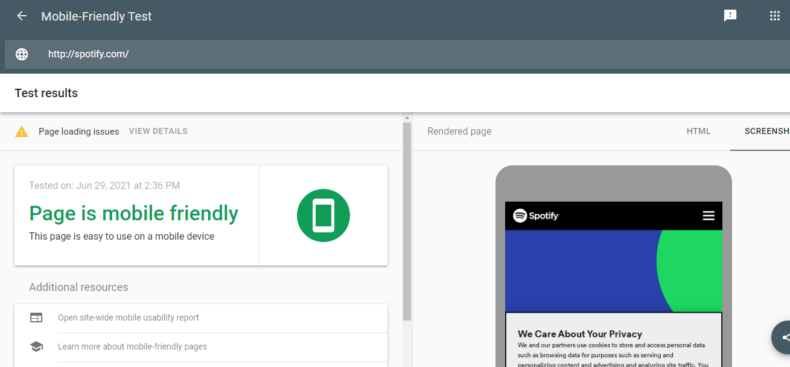Click the 'Page loading issues' label
Screen dimensions: 790x367
pyautogui.click(x=79, y=132)
